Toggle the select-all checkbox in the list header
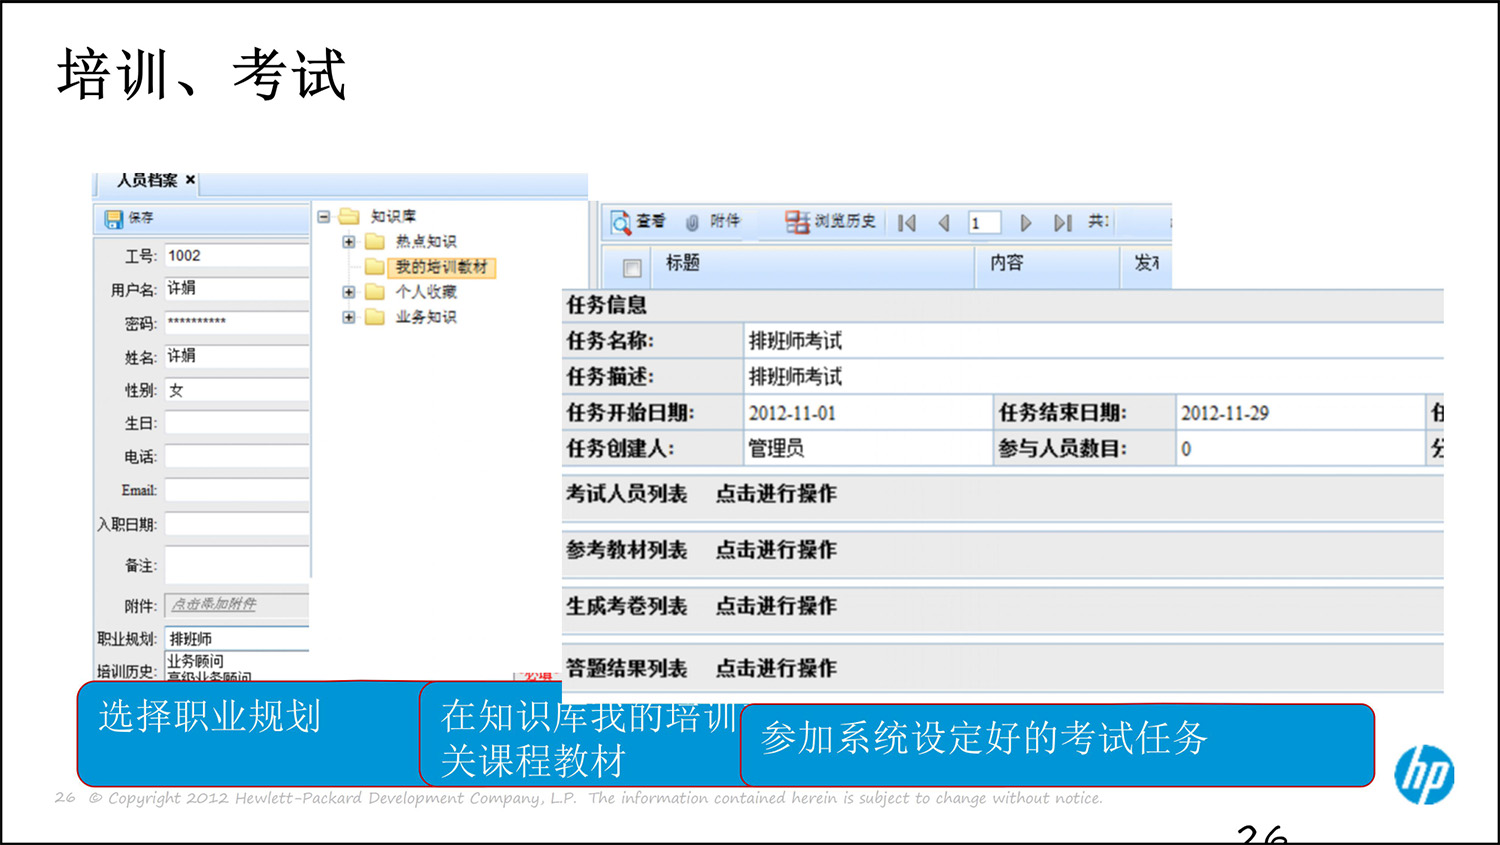The height and width of the screenshot is (845, 1500). (x=633, y=266)
